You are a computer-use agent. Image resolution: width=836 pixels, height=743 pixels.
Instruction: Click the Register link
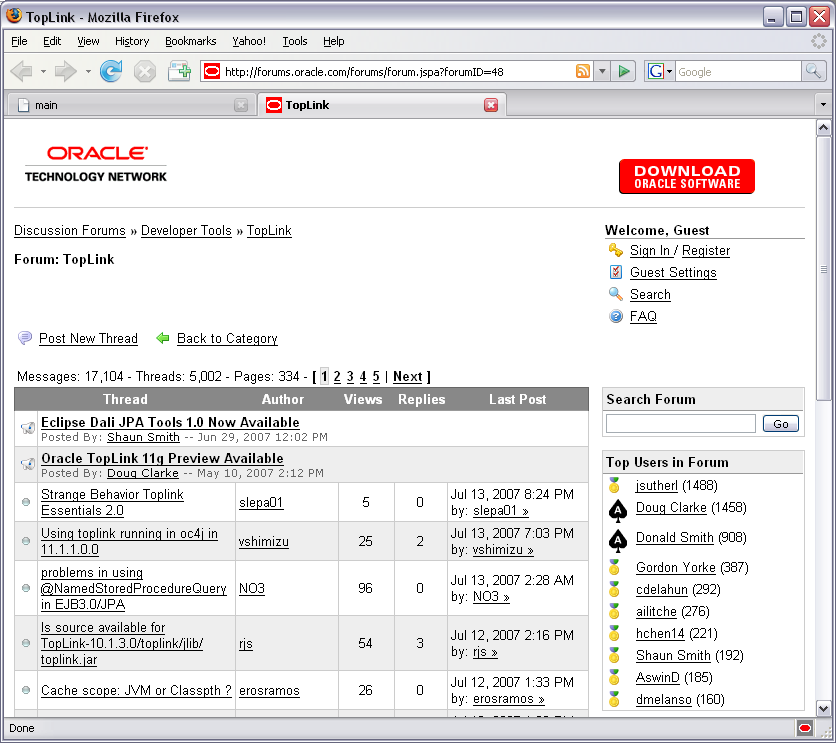click(706, 250)
